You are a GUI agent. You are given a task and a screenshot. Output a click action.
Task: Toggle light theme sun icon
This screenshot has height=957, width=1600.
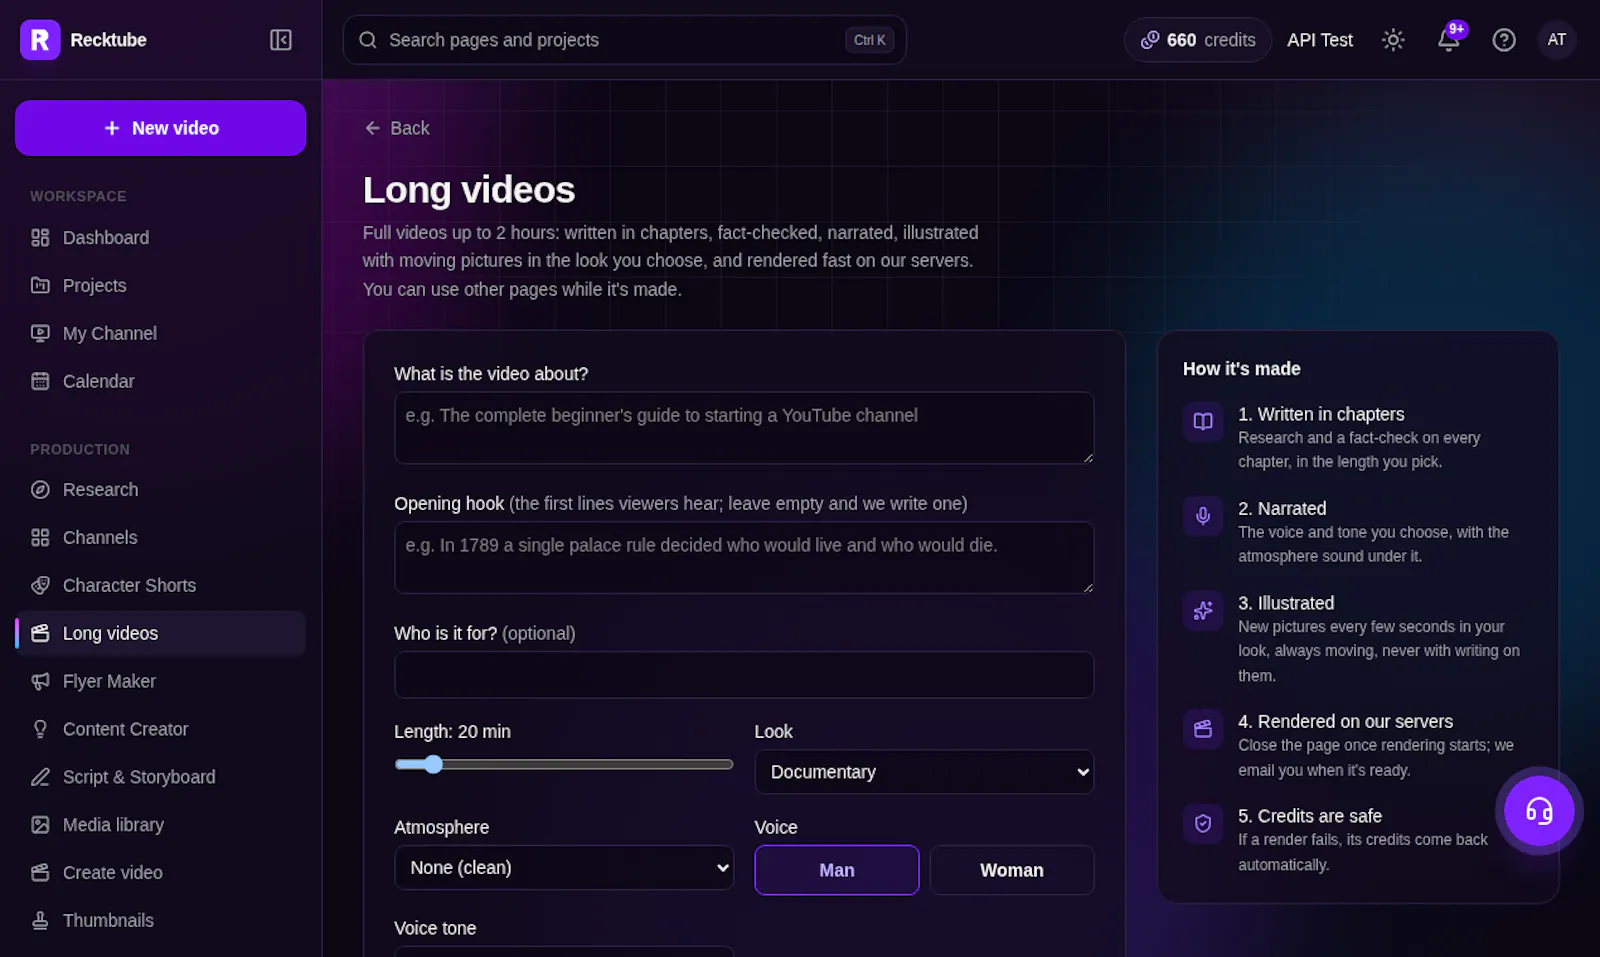click(x=1393, y=40)
